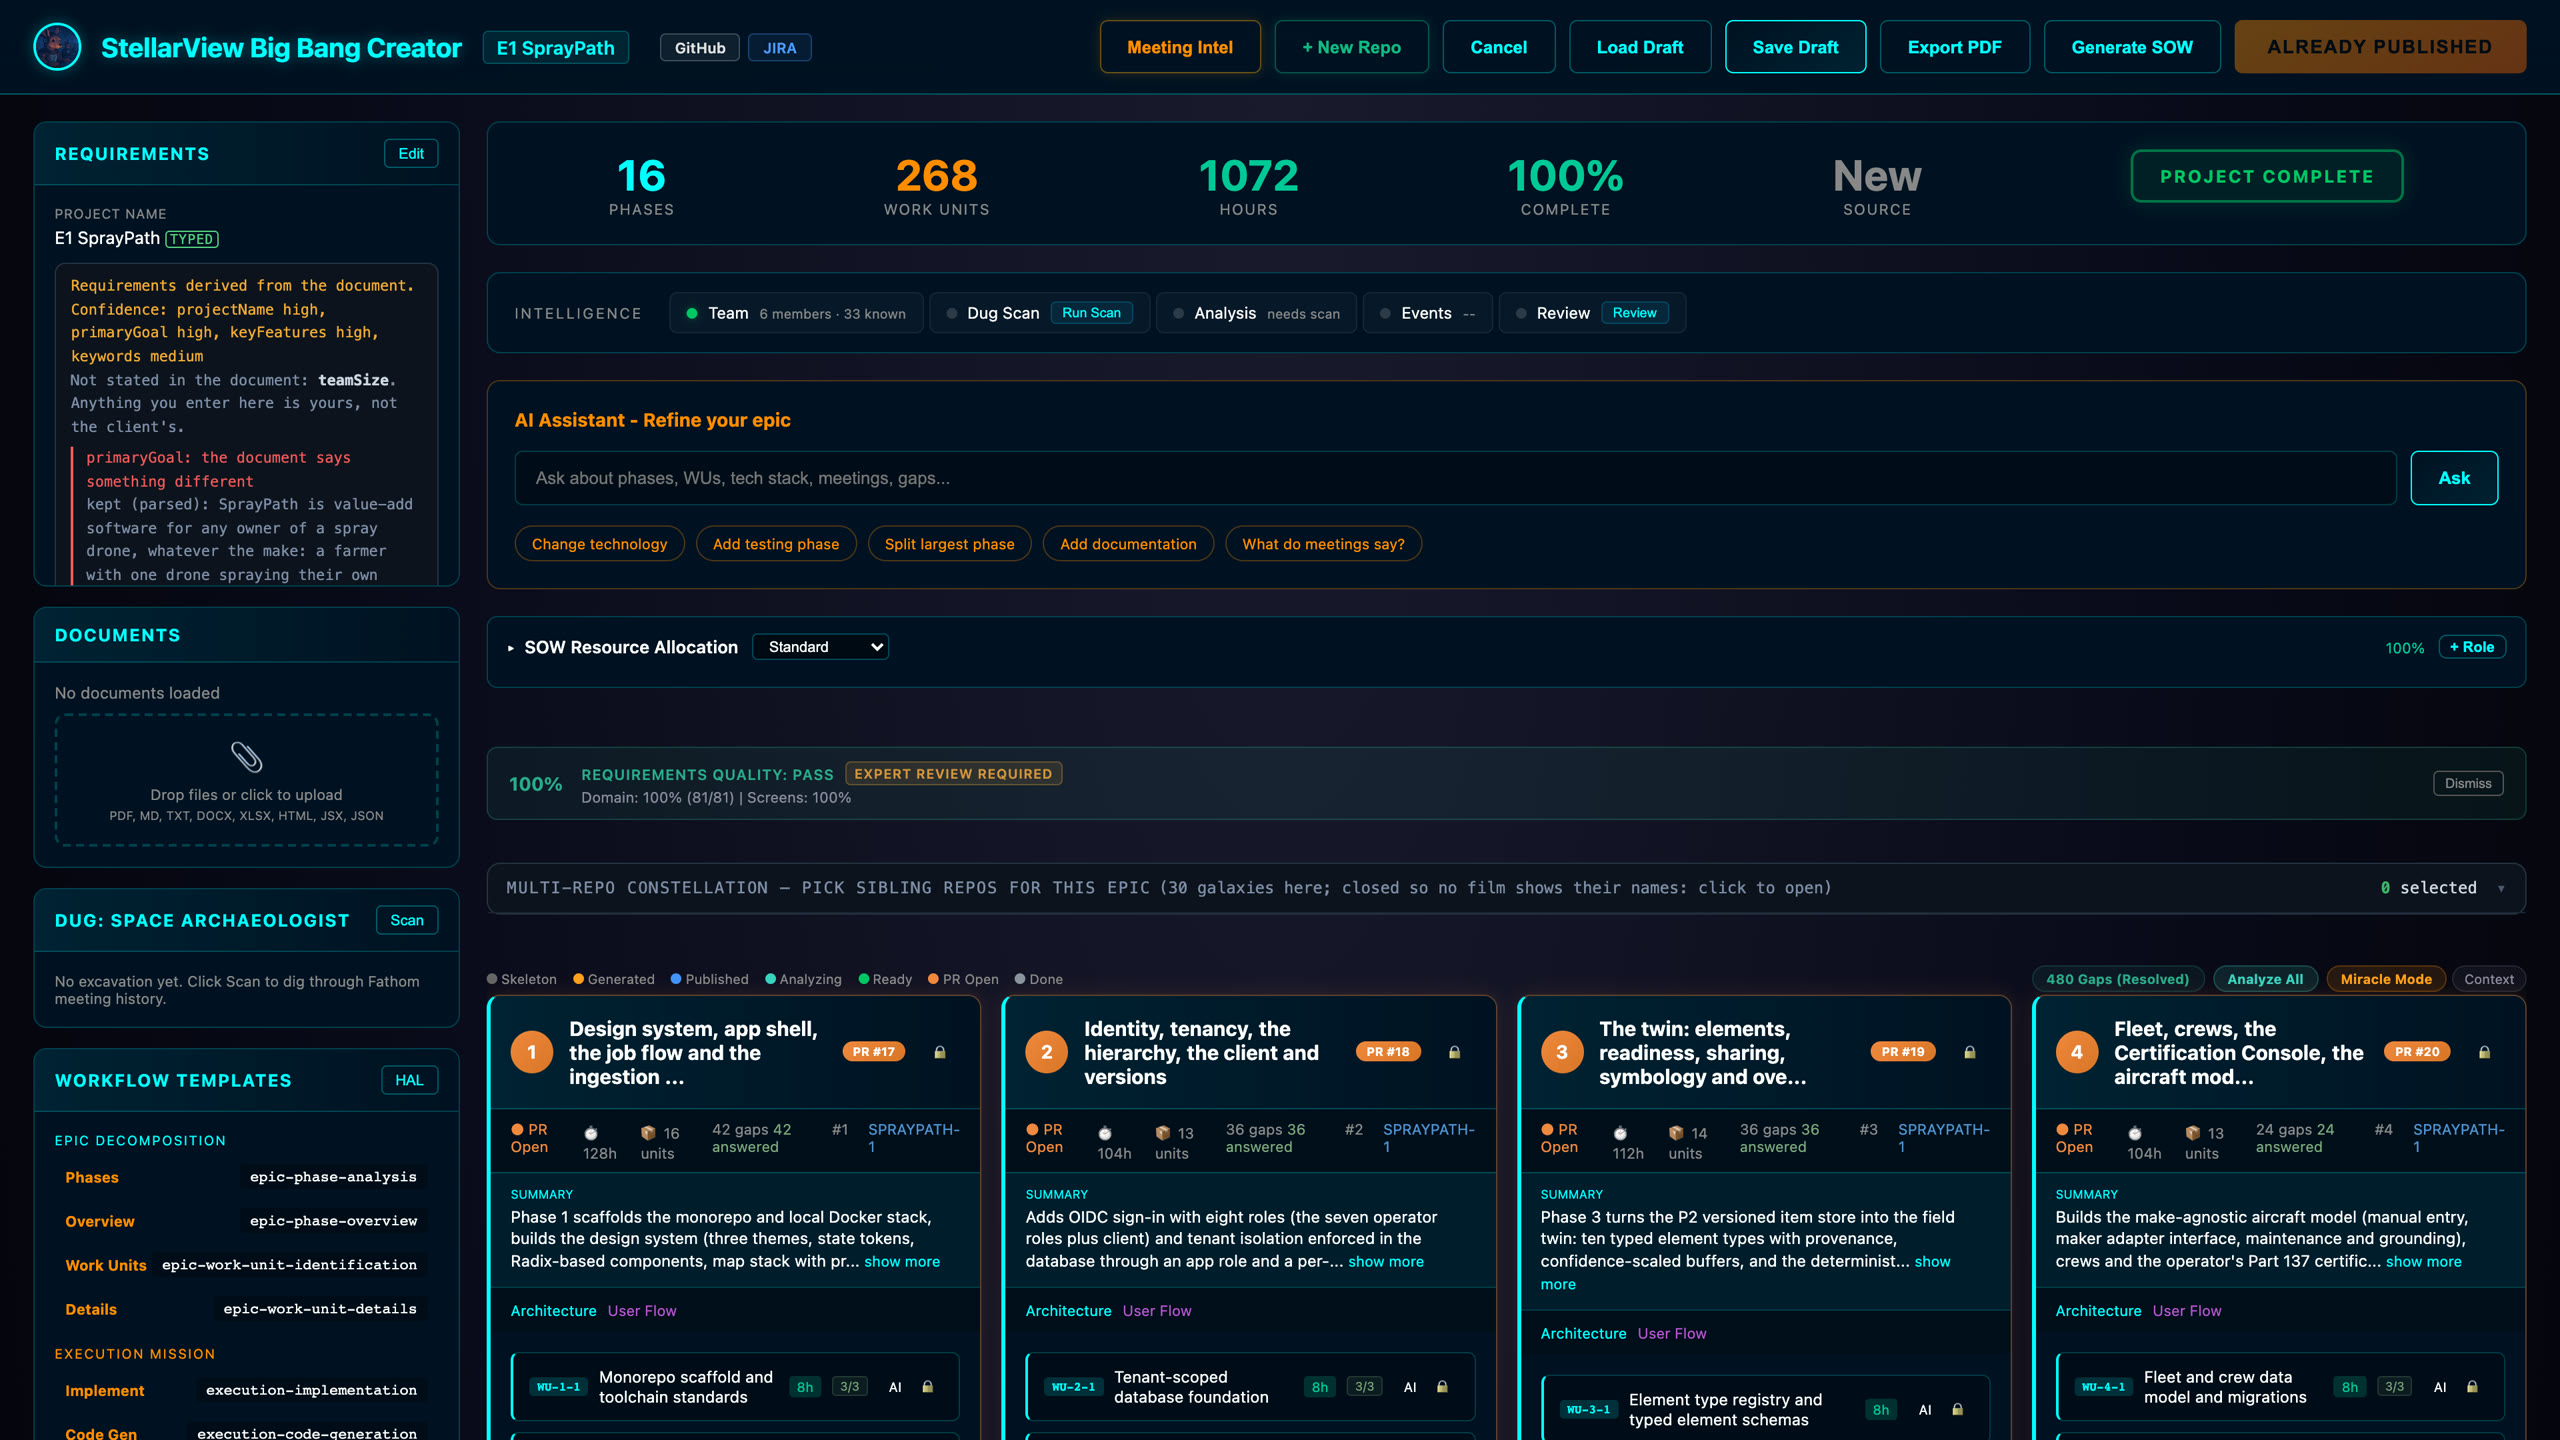Click the stopwatch icon above 112h

click(x=1620, y=1133)
